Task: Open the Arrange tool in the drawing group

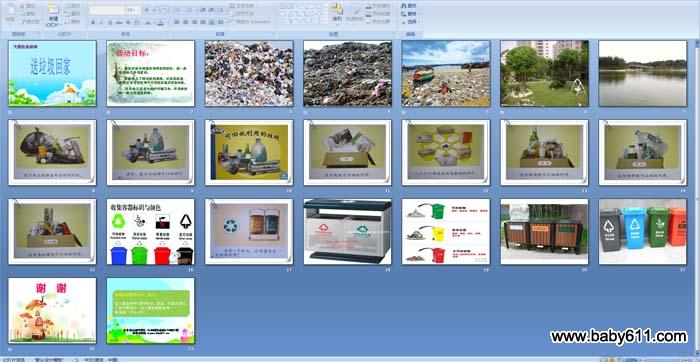Action: click(337, 13)
